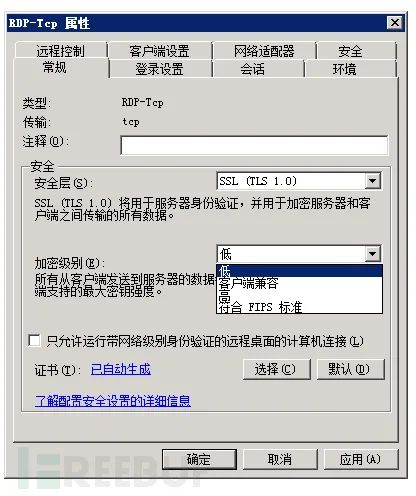This screenshot has height=496, width=416.
Task: Select the 常规 tab
Action: pos(55,68)
